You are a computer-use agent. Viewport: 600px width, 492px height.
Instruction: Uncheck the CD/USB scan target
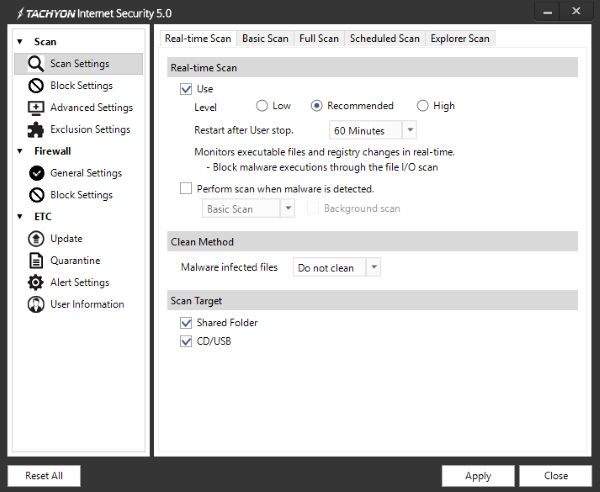pyautogui.click(x=186, y=341)
